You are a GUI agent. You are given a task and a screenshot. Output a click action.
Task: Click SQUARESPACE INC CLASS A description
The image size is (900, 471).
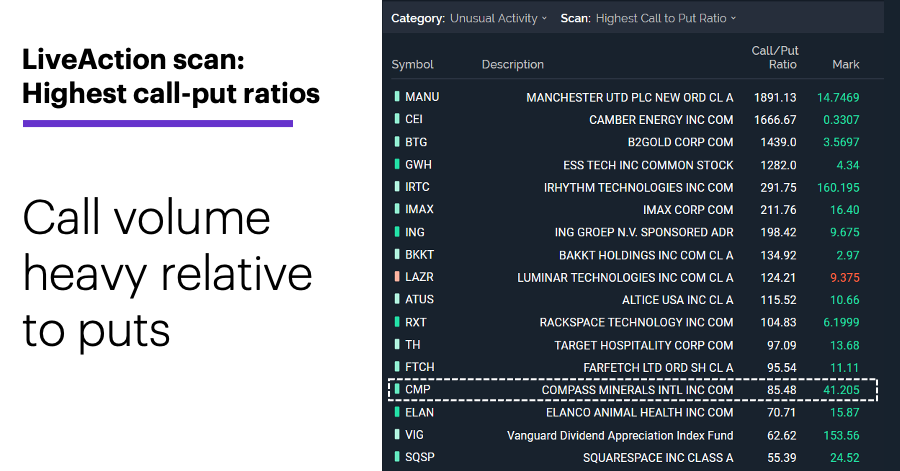(x=658, y=458)
